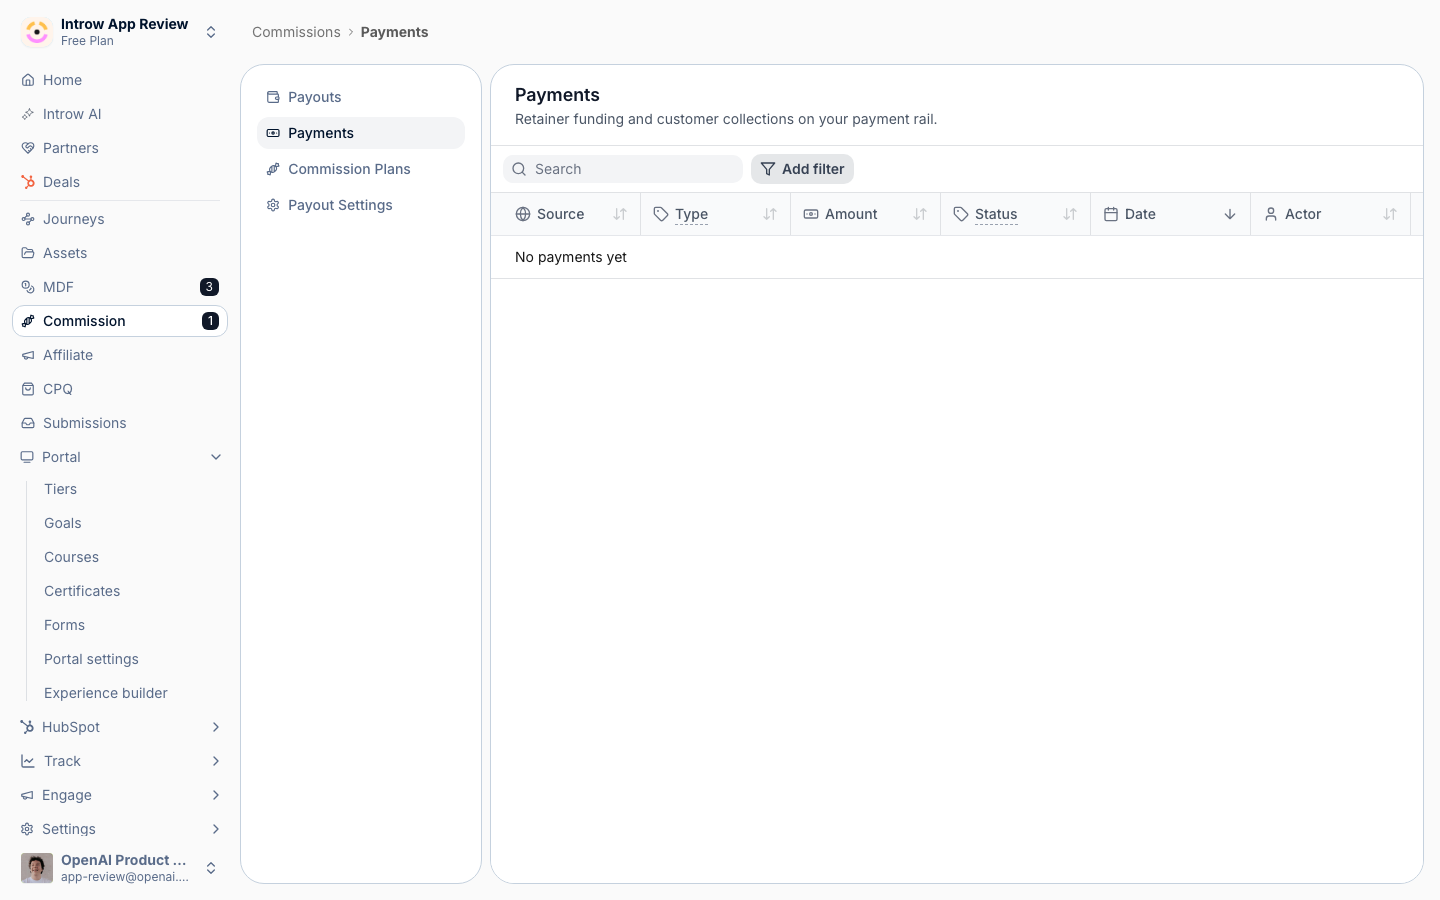
Task: Open the Tiers portal page
Action: click(60, 489)
